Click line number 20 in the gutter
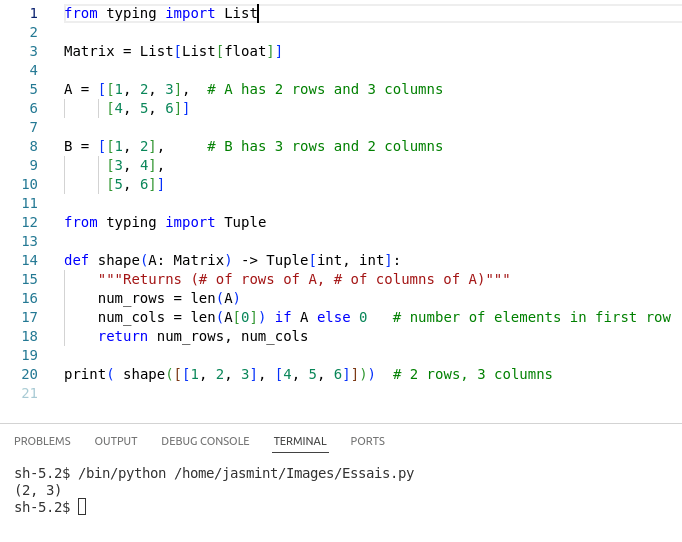 pos(29,374)
